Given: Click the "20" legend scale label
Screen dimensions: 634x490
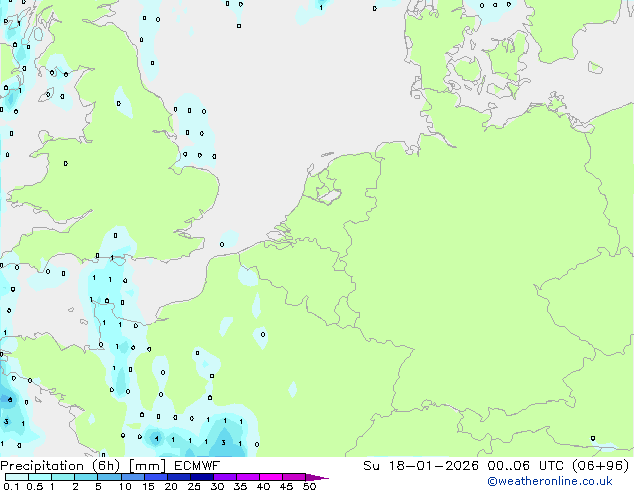Looking at the screenshot, I should (x=171, y=486).
